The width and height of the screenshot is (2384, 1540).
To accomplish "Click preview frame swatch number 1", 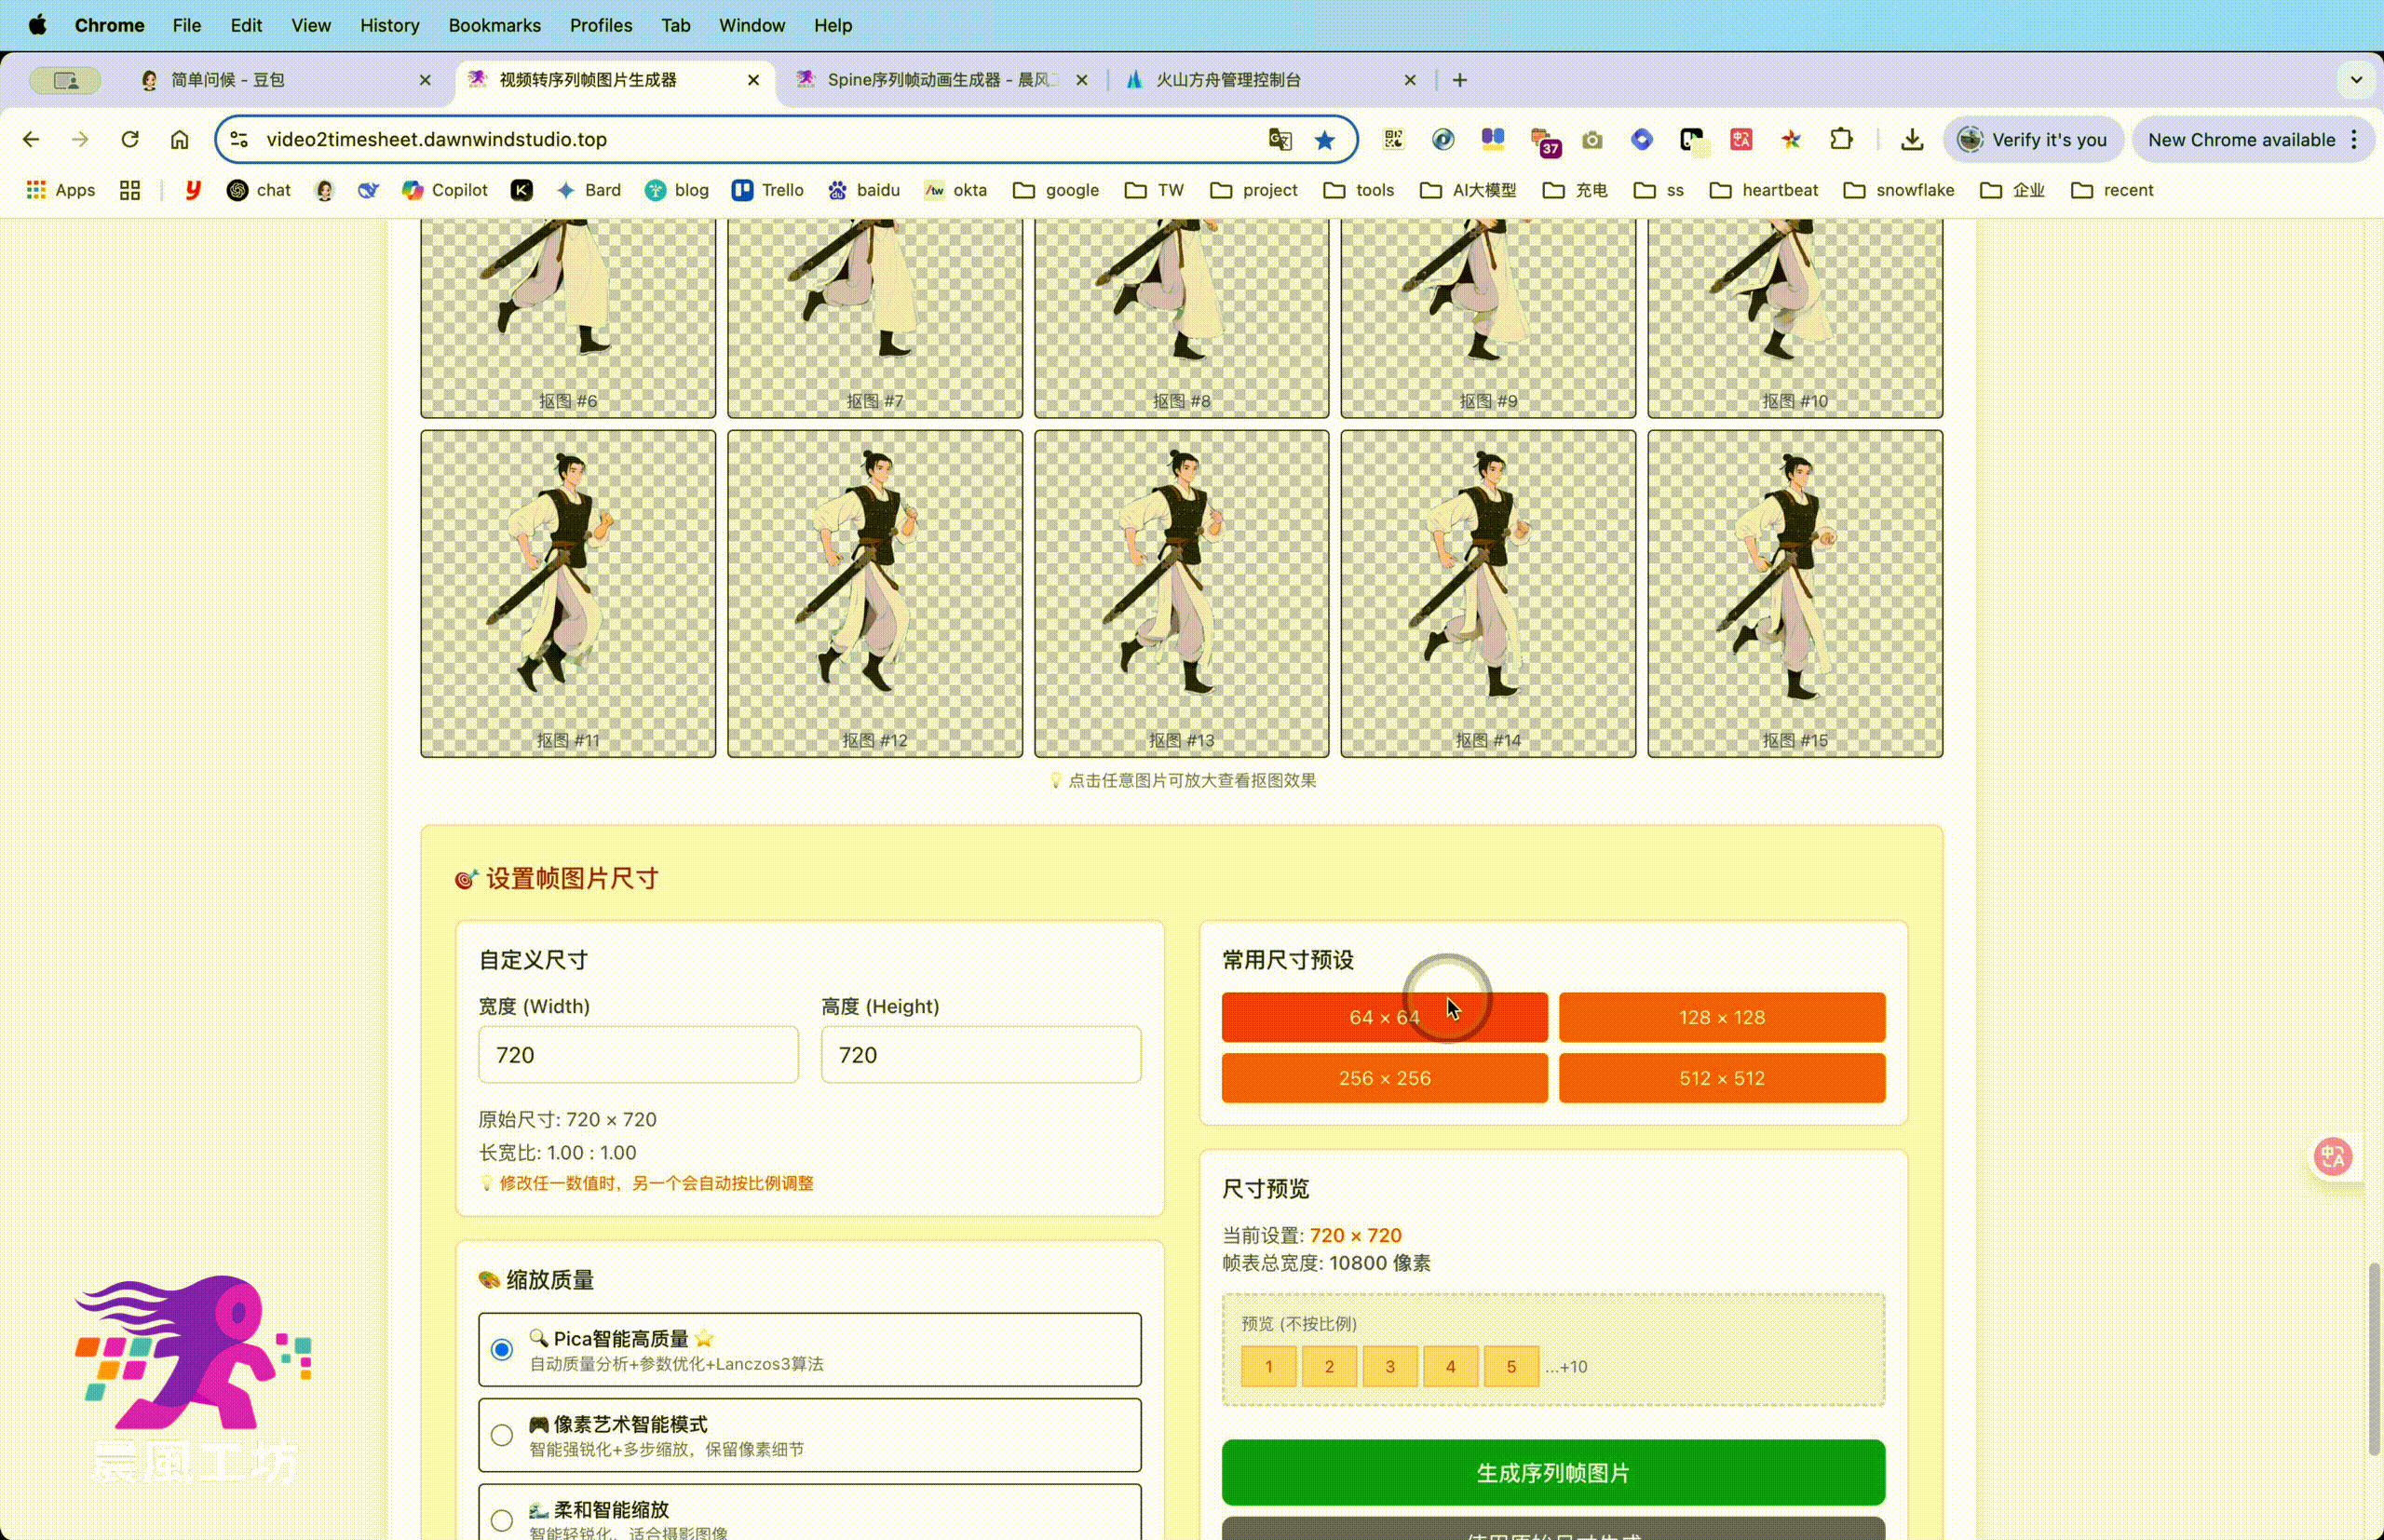I will click(1268, 1367).
